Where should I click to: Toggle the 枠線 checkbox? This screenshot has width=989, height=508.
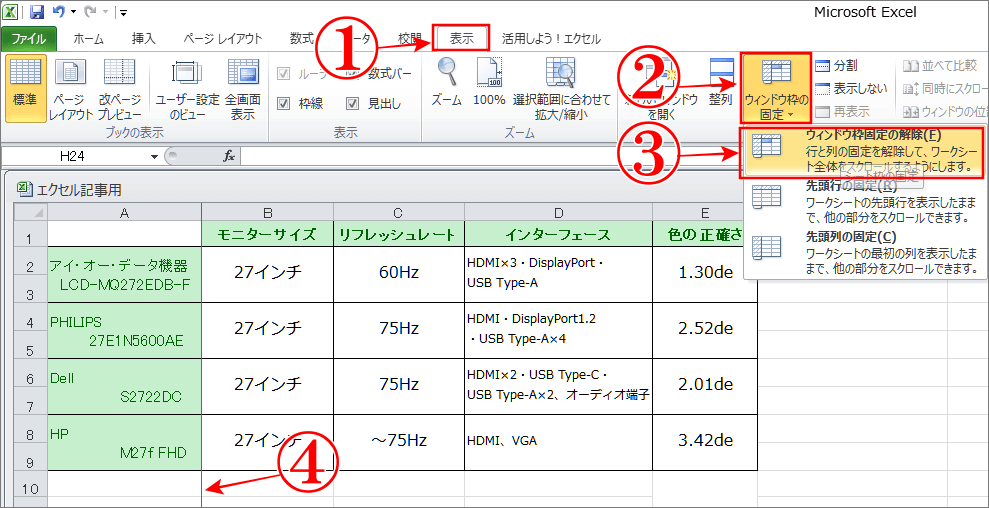(x=284, y=103)
